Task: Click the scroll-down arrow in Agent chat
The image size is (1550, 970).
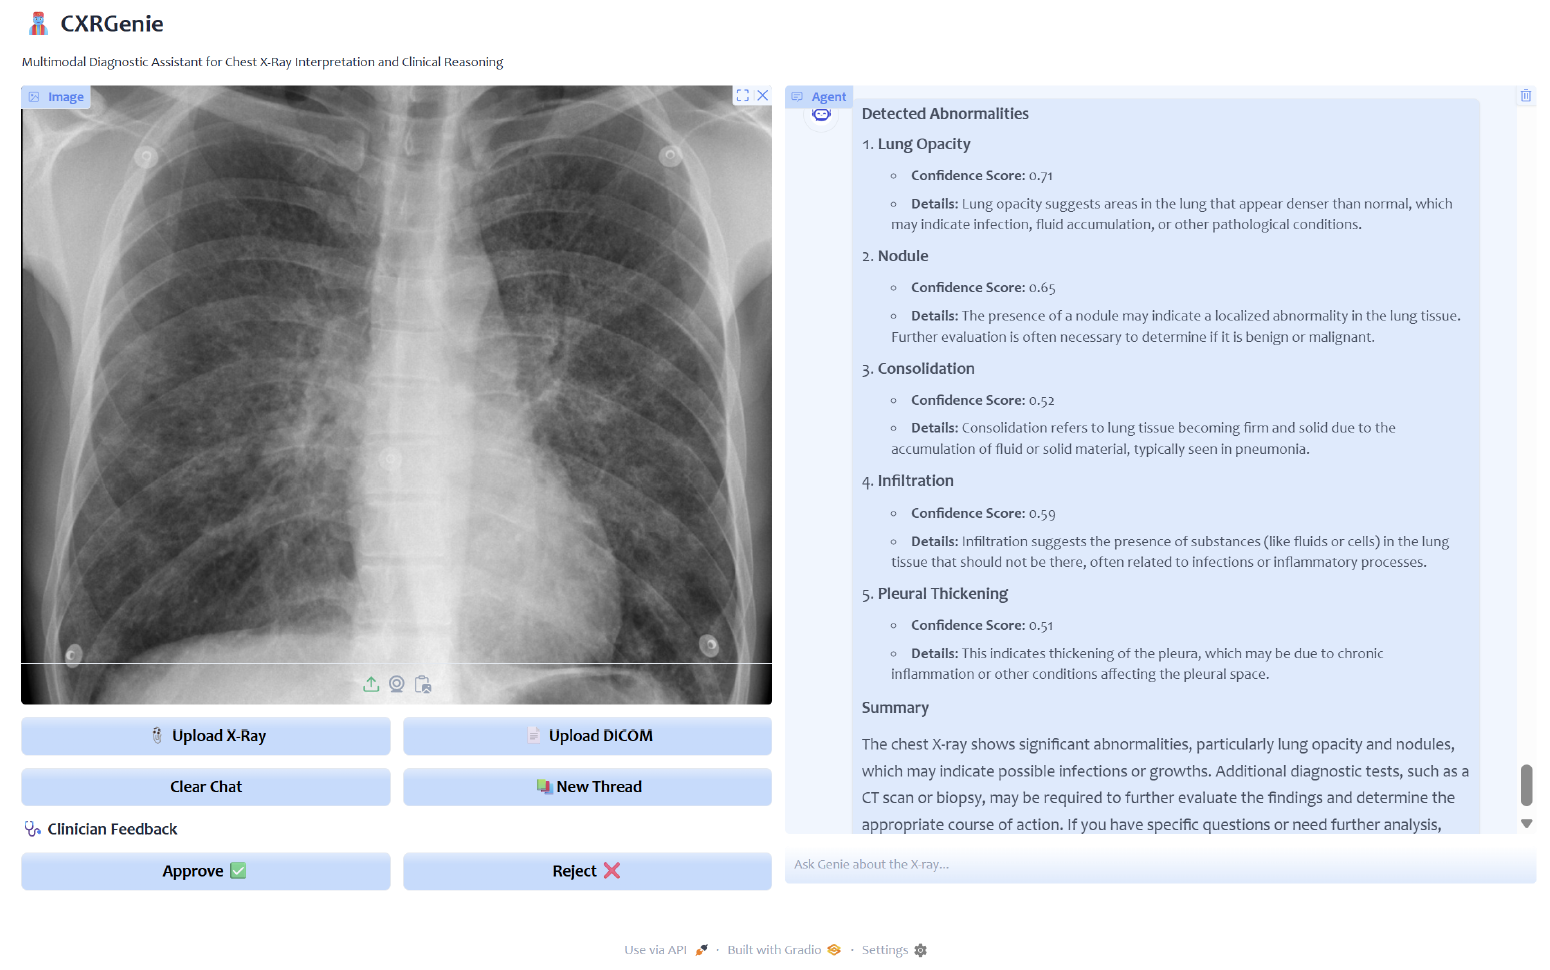Action: coord(1526,824)
